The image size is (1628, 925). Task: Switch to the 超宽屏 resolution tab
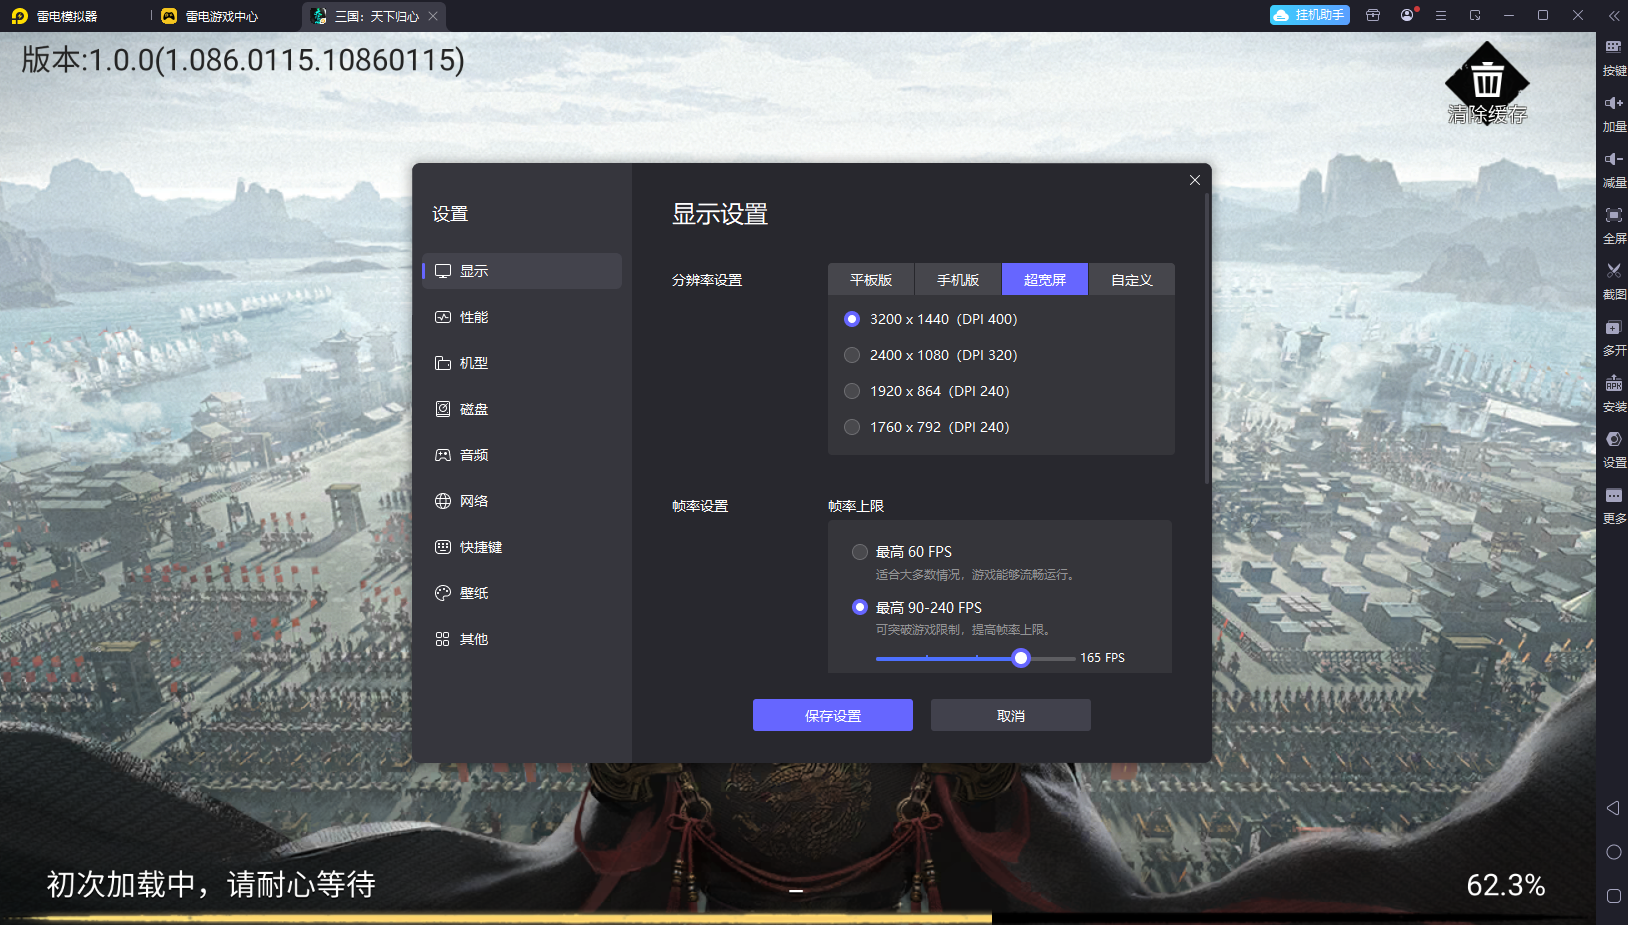pos(1045,280)
